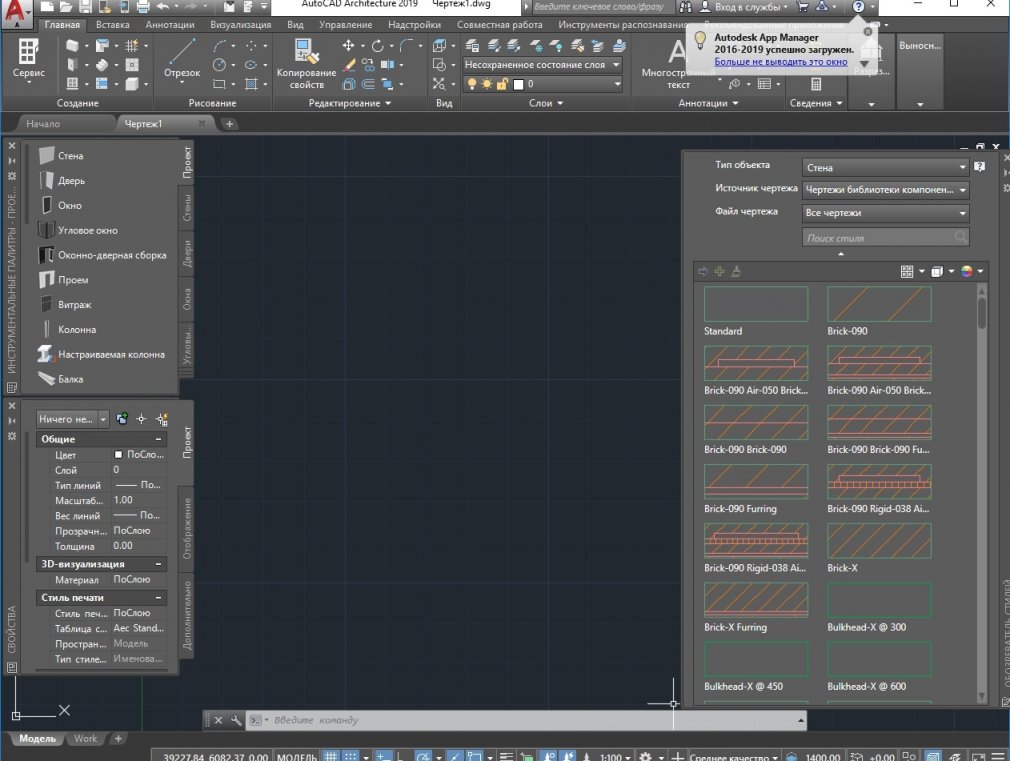Click the Move tool in Редактирование panel
Image resolution: width=1010 pixels, height=761 pixels.
pyautogui.click(x=349, y=46)
